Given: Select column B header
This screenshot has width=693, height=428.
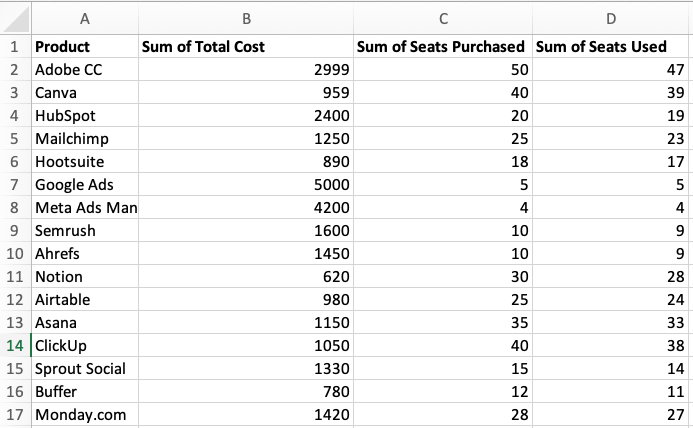Looking at the screenshot, I should [246, 17].
